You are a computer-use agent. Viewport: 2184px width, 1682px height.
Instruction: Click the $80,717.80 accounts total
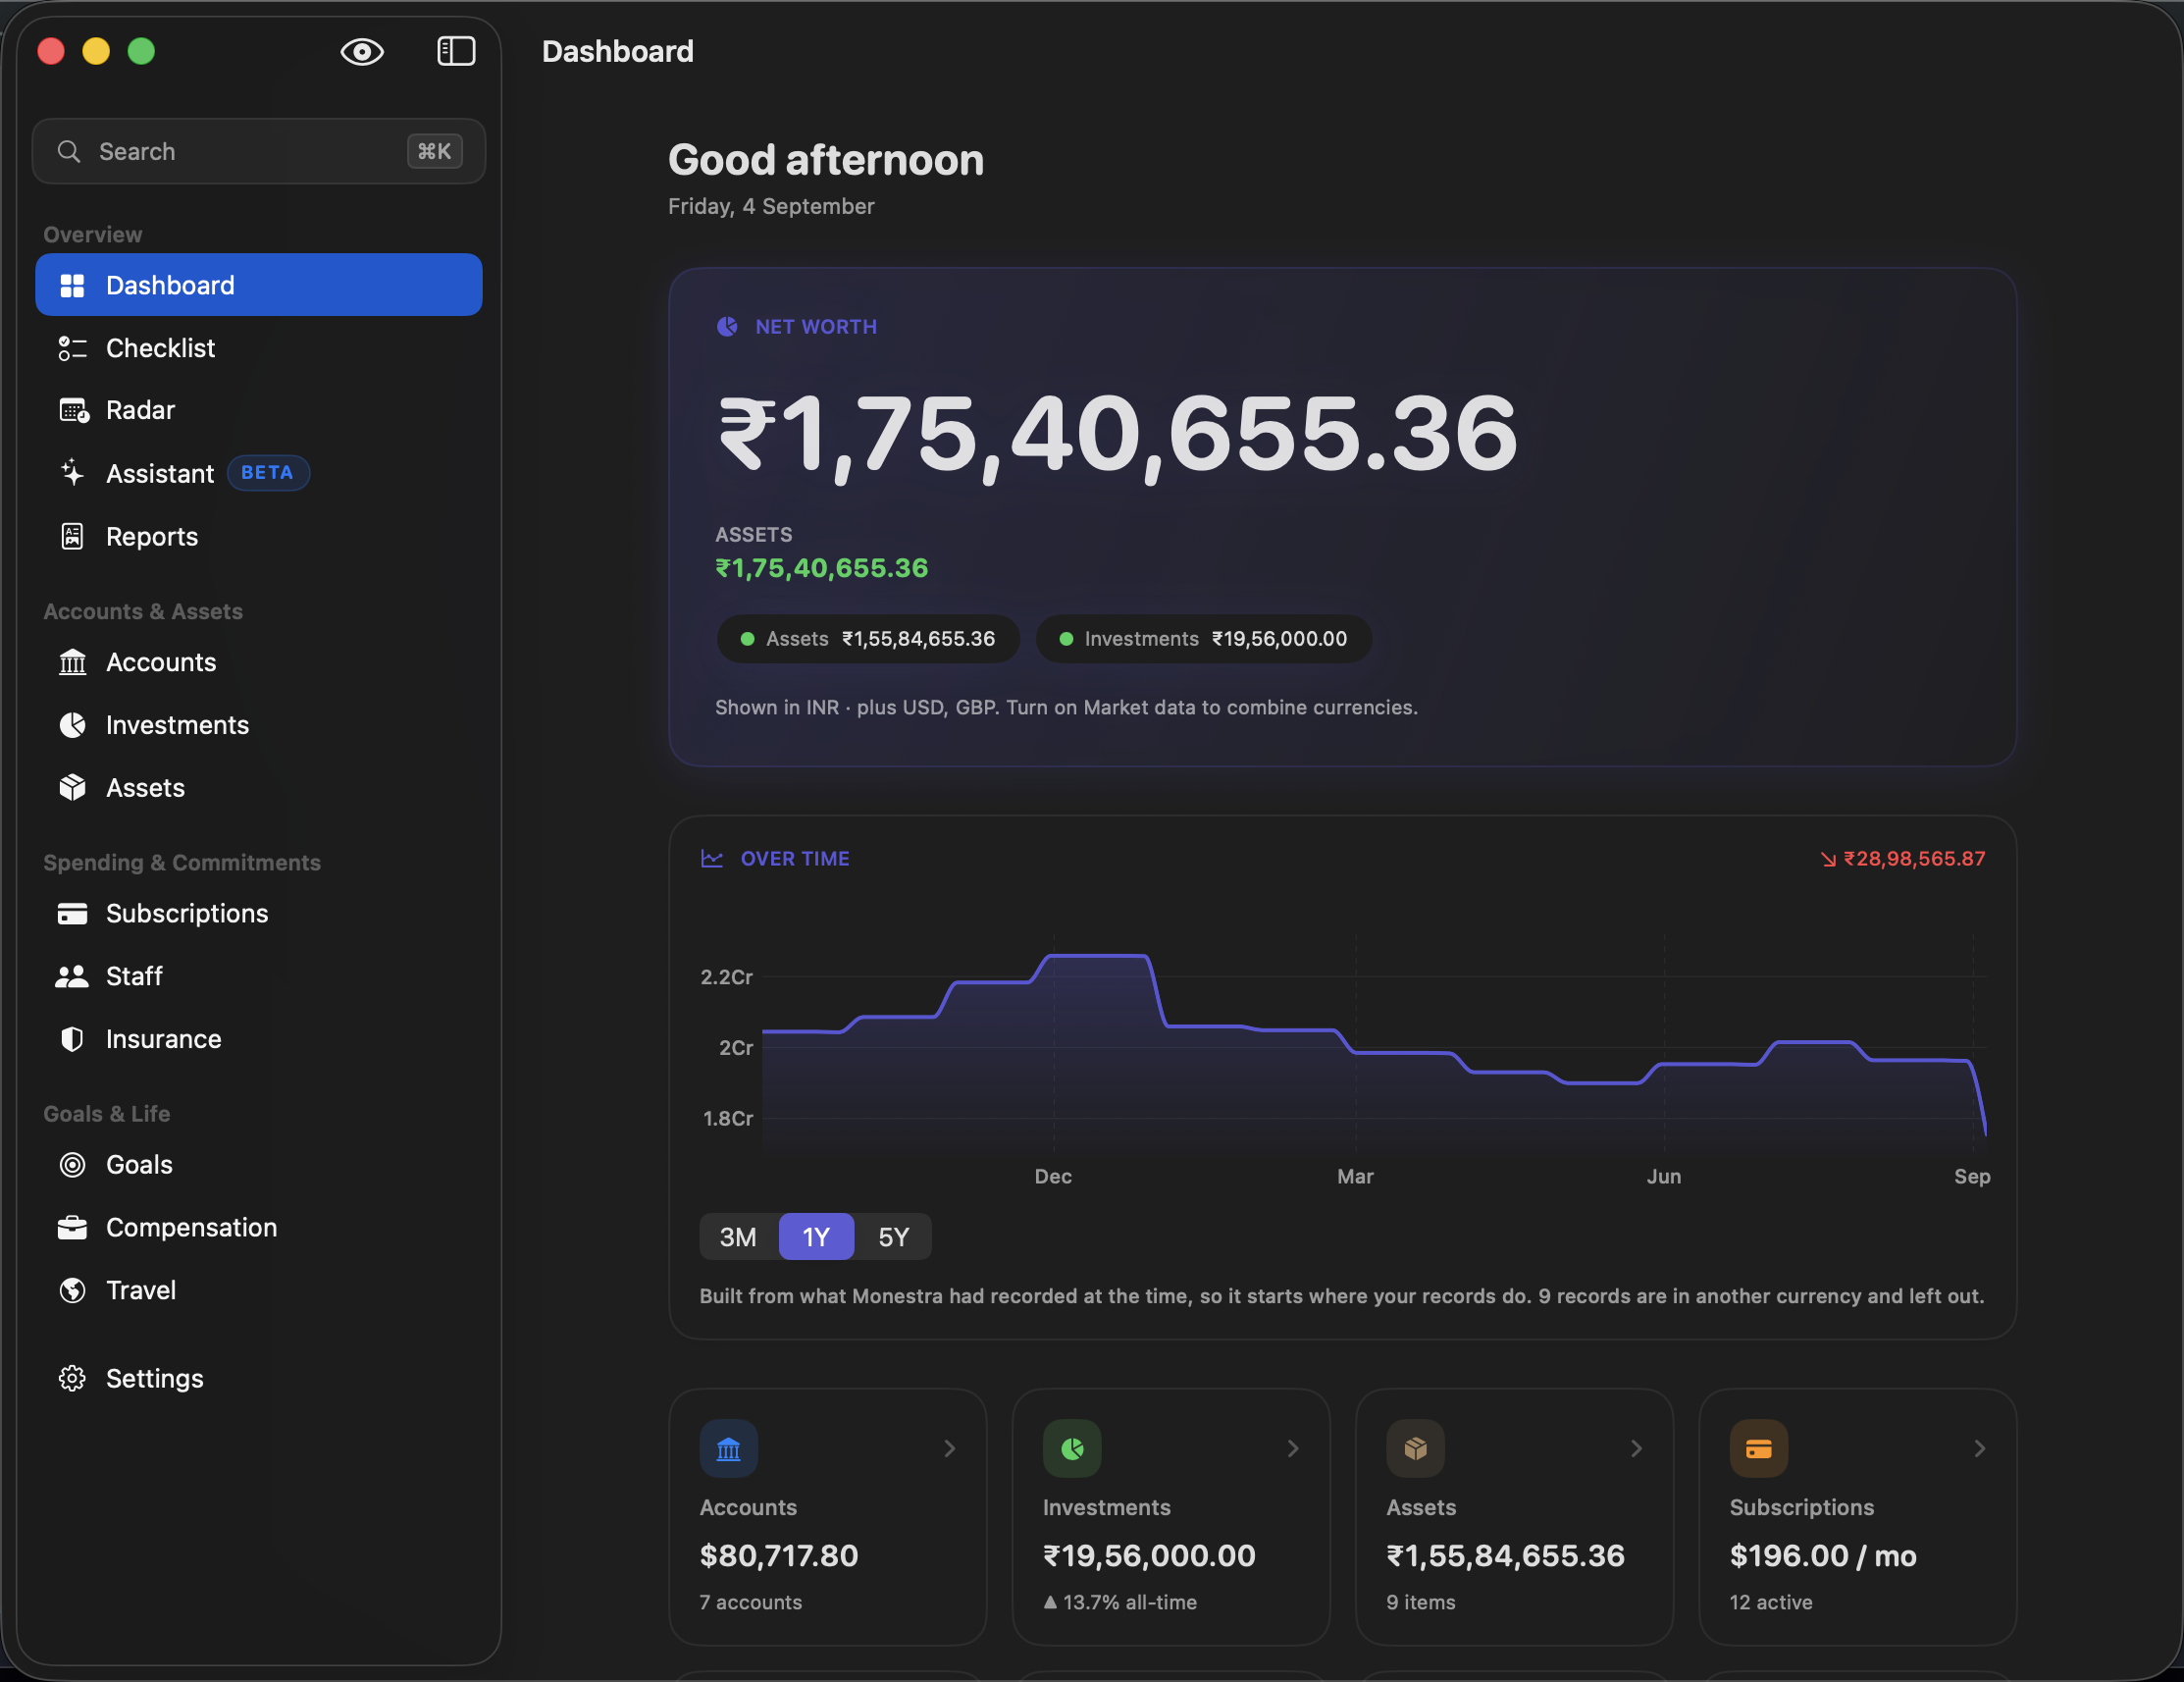(779, 1555)
